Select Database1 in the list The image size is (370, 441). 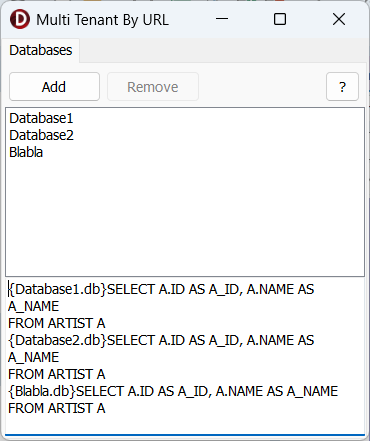[41, 118]
